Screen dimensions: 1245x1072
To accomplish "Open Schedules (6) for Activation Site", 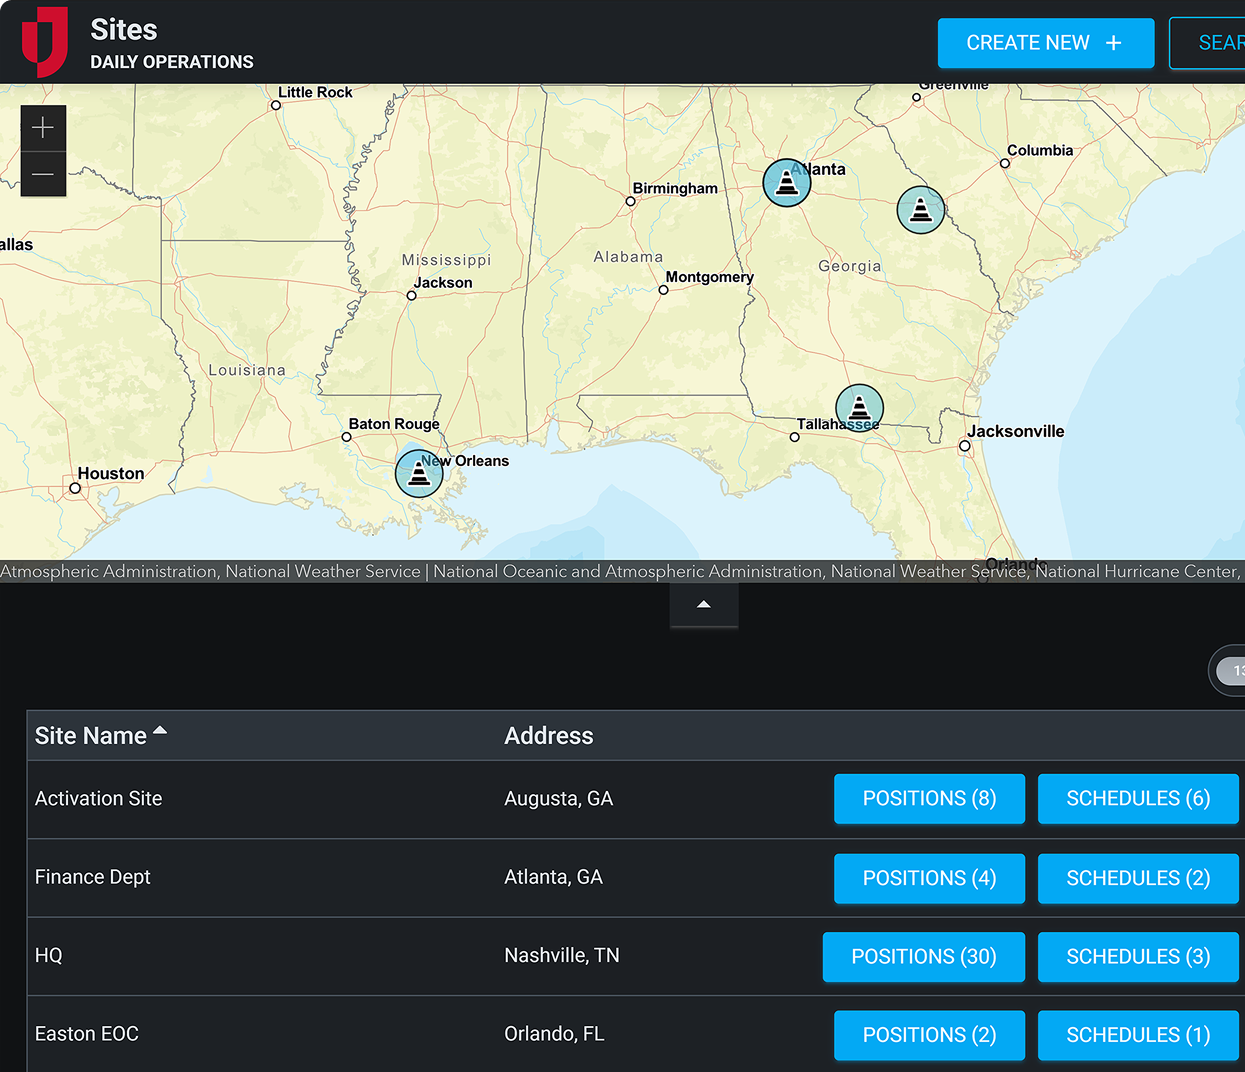I will 1137,799.
